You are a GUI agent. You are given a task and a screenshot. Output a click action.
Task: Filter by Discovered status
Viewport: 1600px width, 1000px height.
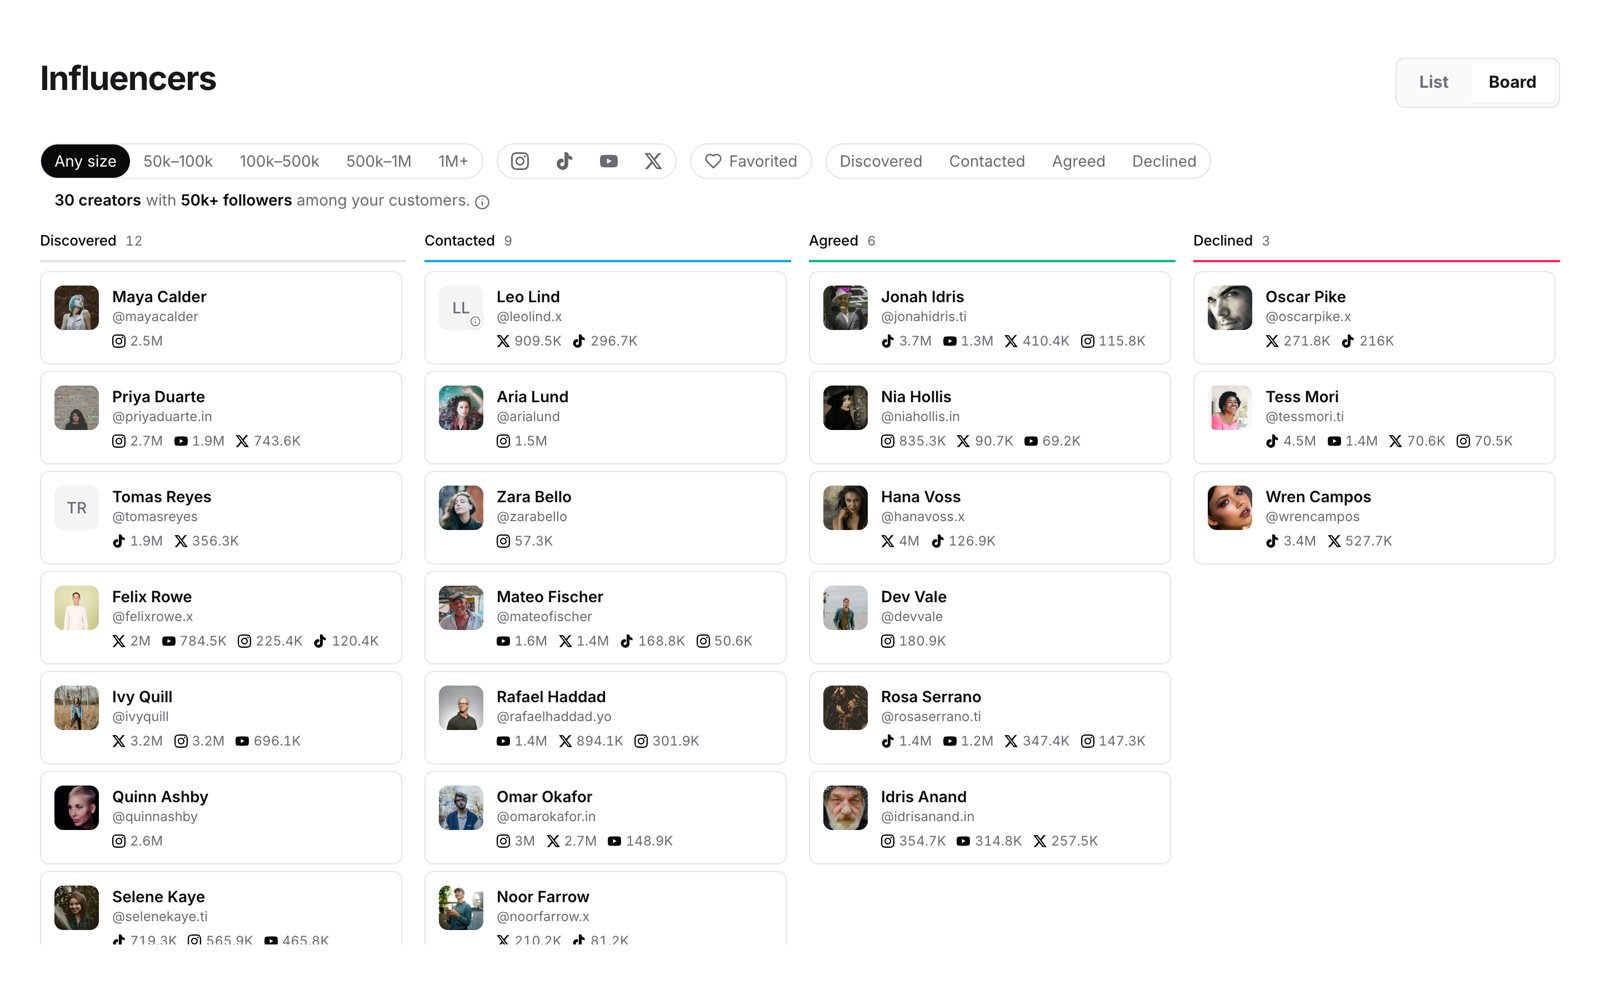[881, 161]
